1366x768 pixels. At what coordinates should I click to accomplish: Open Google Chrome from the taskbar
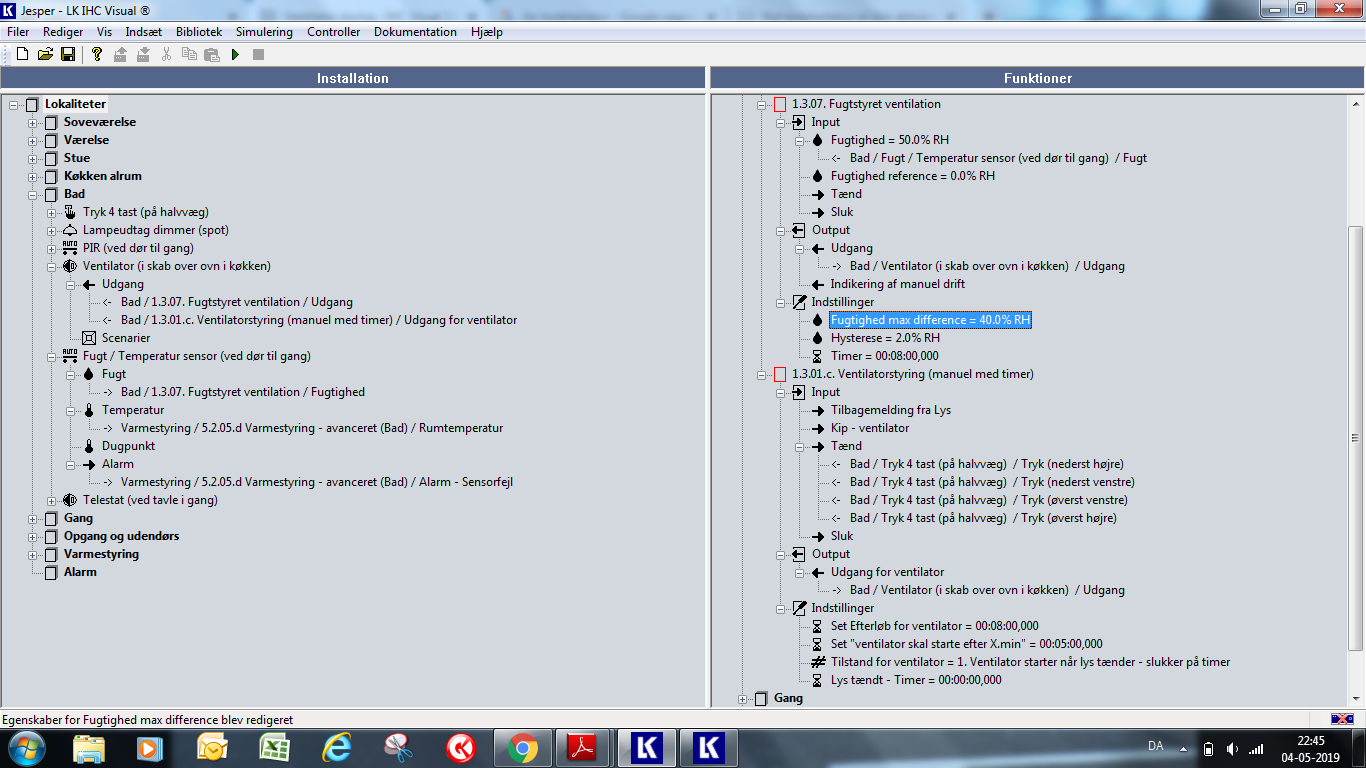tap(522, 748)
